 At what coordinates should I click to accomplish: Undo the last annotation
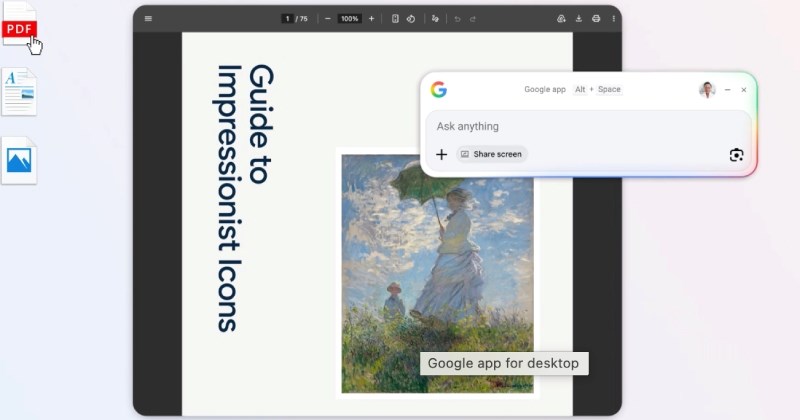click(458, 18)
